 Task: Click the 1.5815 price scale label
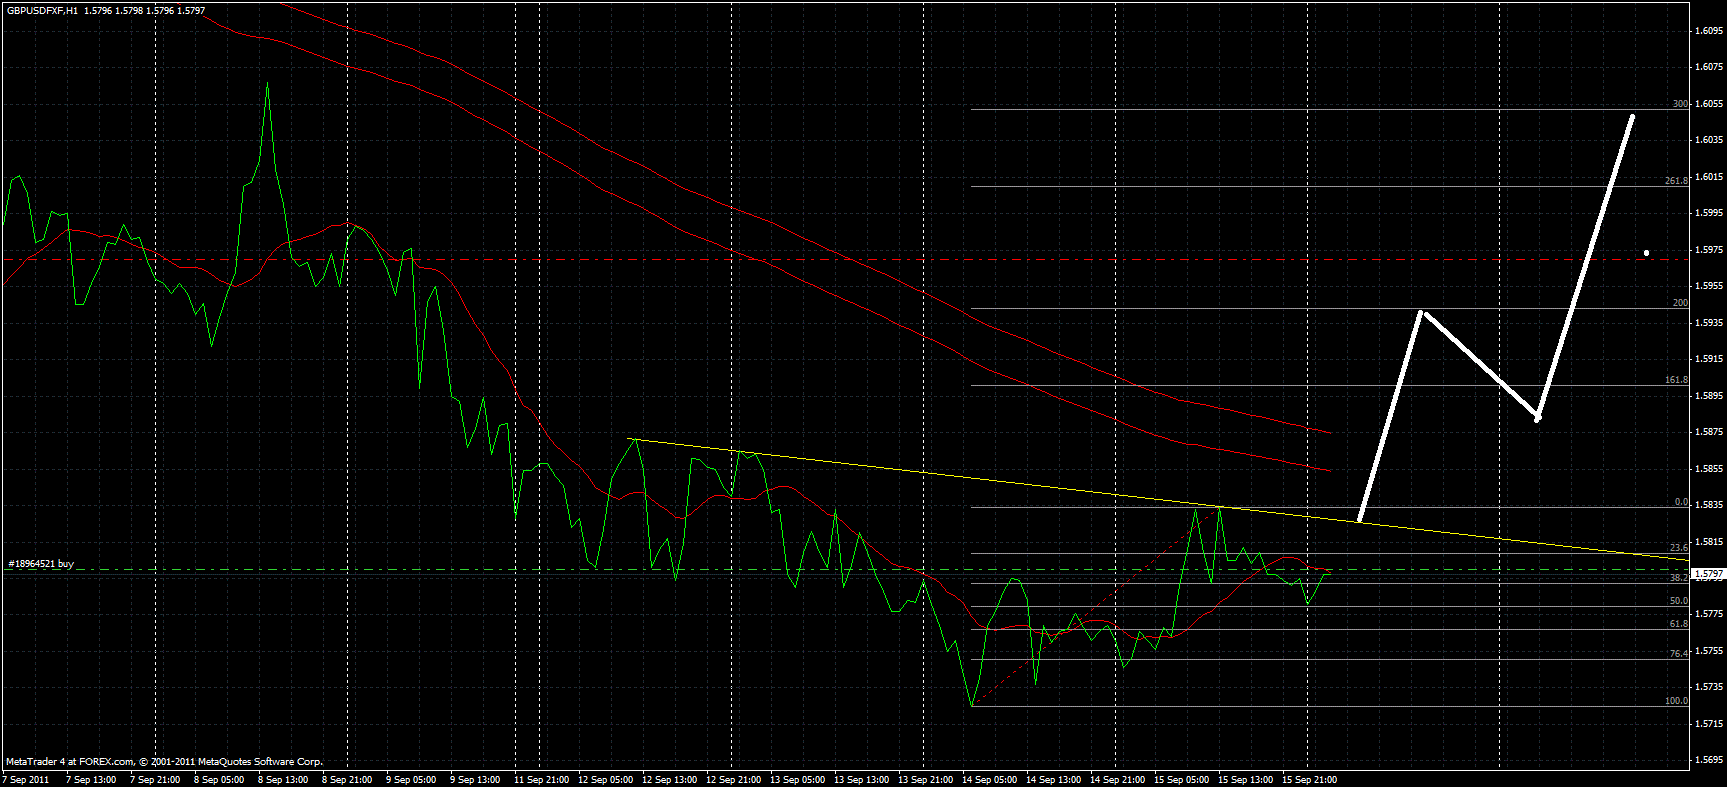point(1709,542)
